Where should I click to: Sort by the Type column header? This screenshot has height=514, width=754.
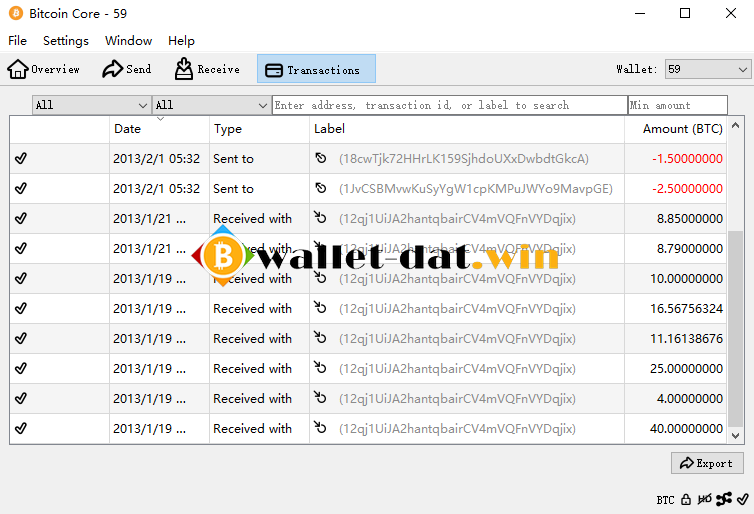point(259,129)
